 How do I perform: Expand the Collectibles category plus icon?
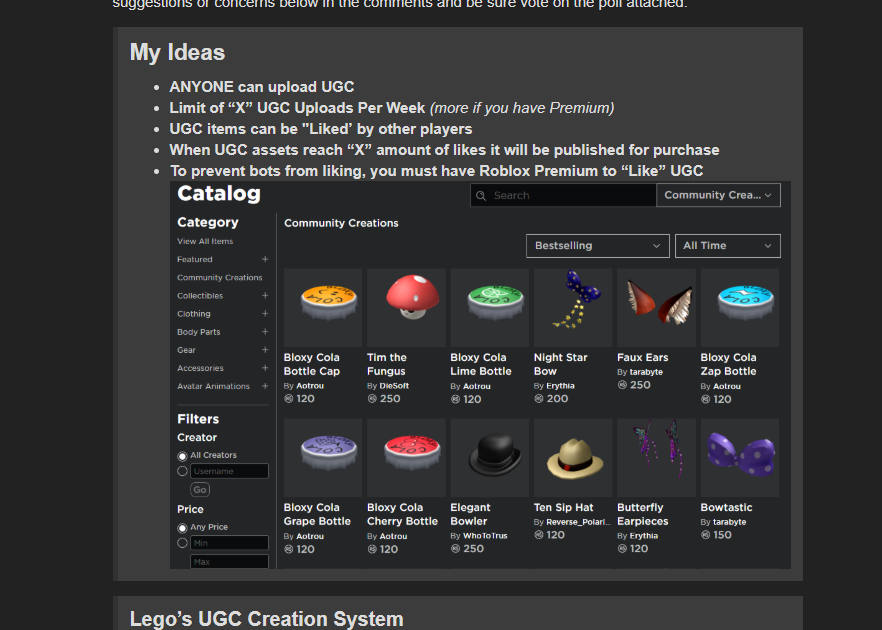265,295
